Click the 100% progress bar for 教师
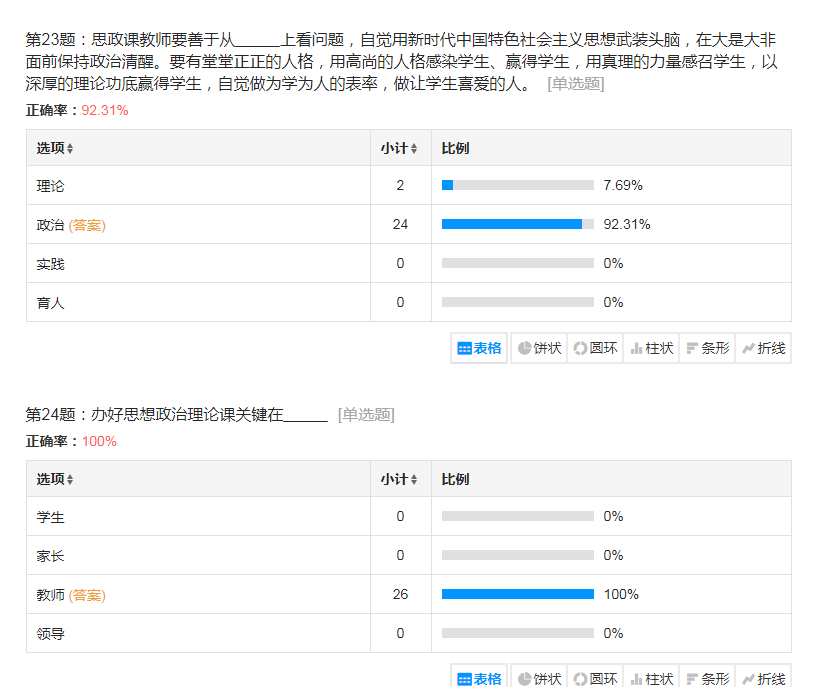This screenshot has width=829, height=687. click(517, 594)
